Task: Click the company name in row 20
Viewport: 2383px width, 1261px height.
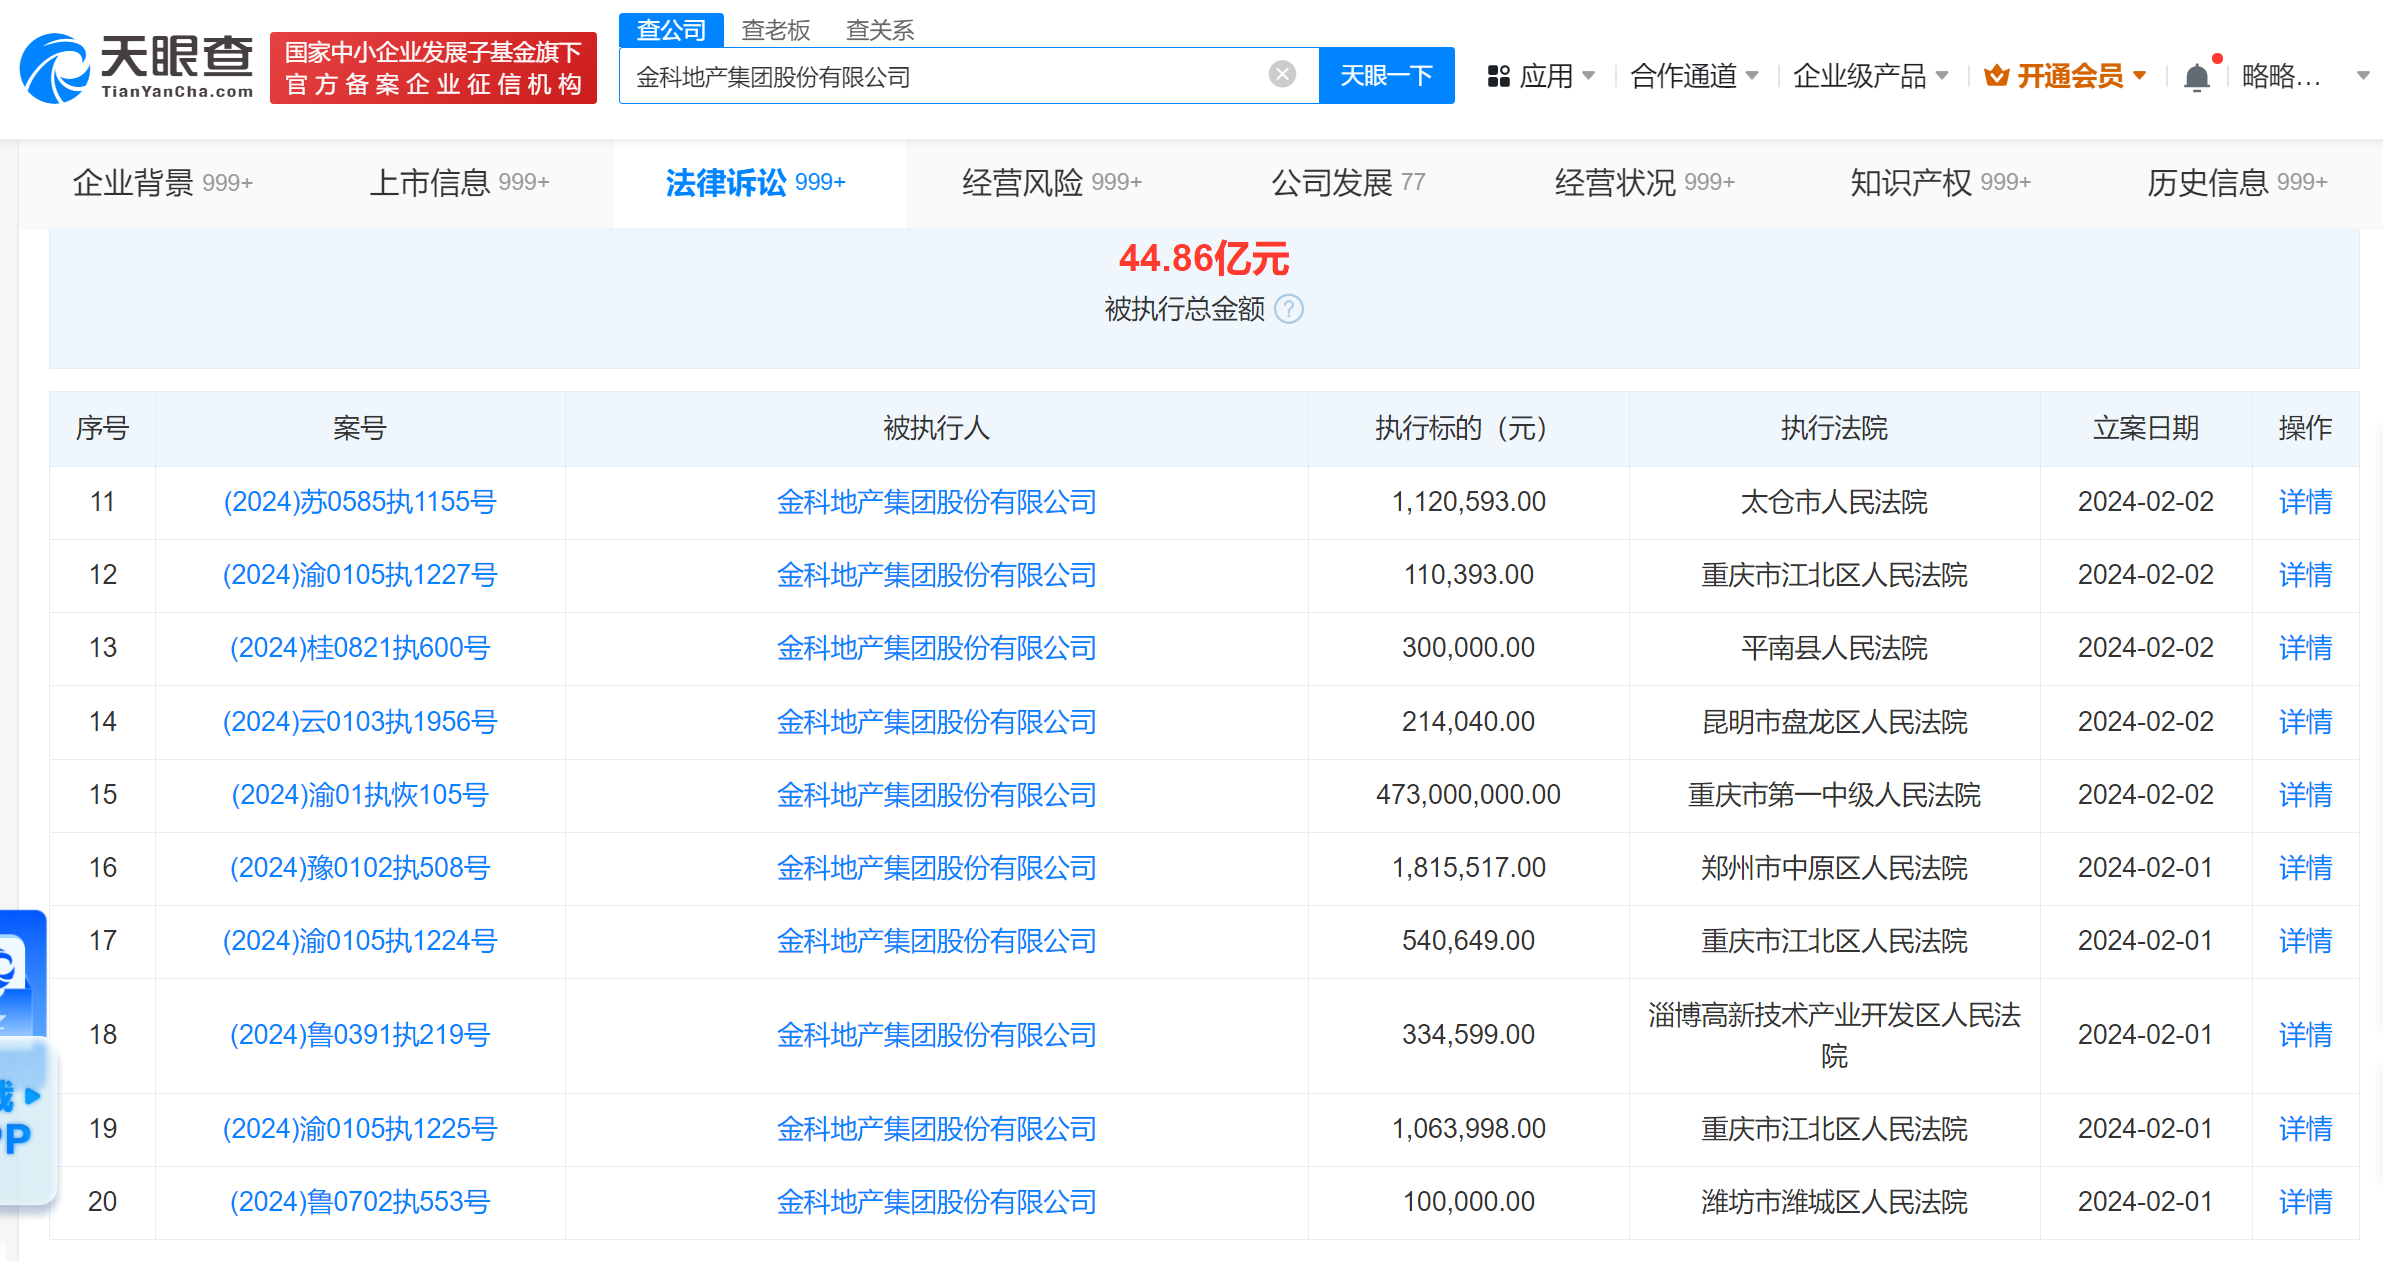Action: [937, 1202]
